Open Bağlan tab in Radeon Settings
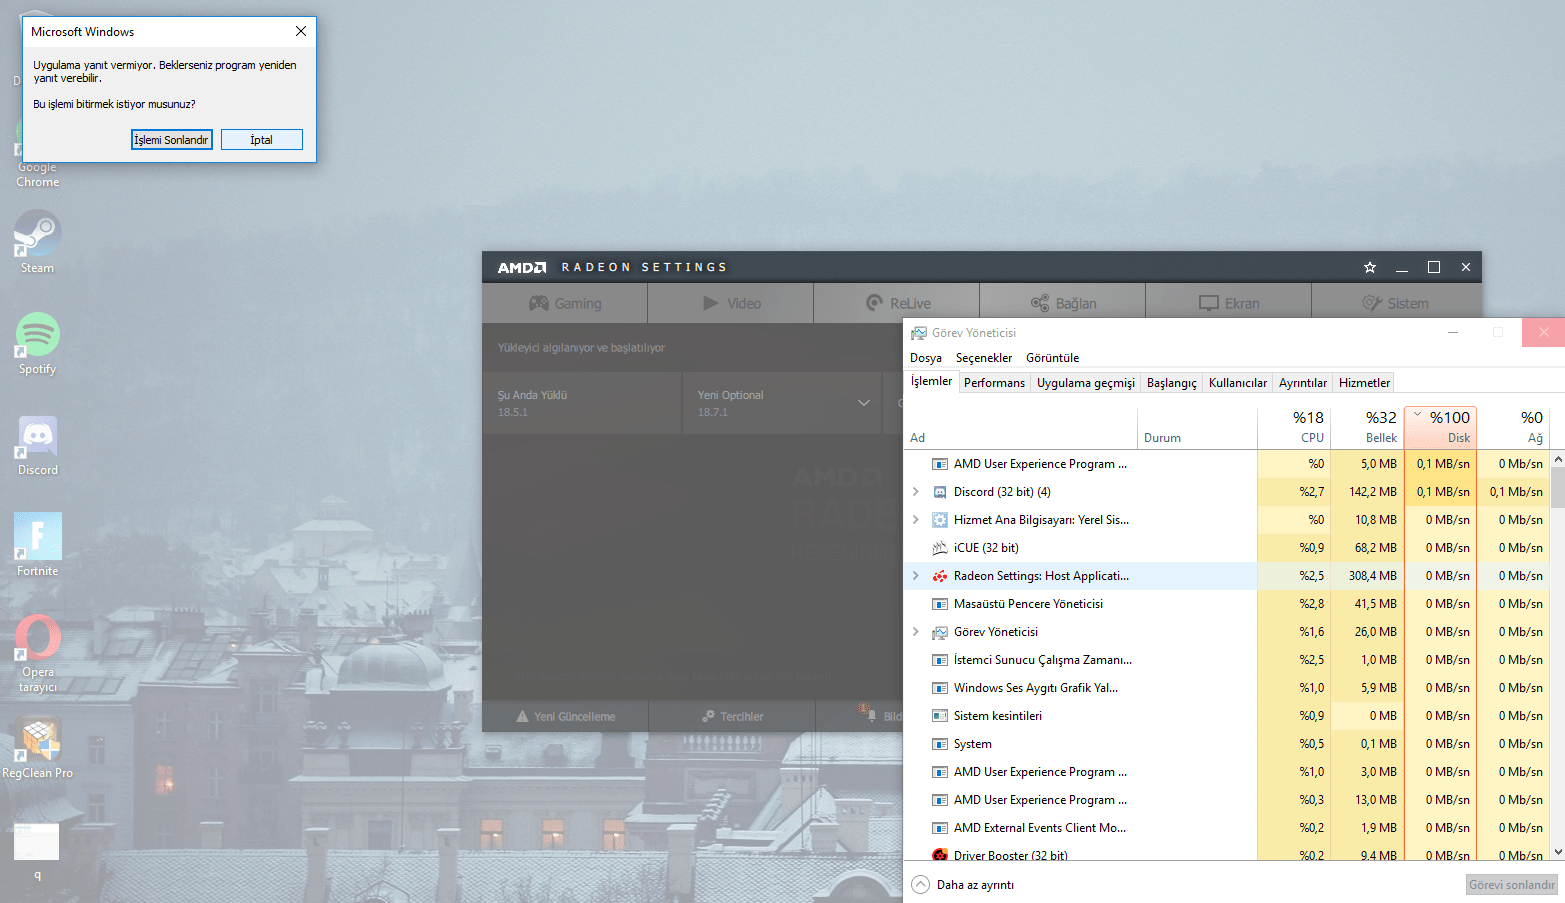The height and width of the screenshot is (903, 1565). click(1063, 303)
